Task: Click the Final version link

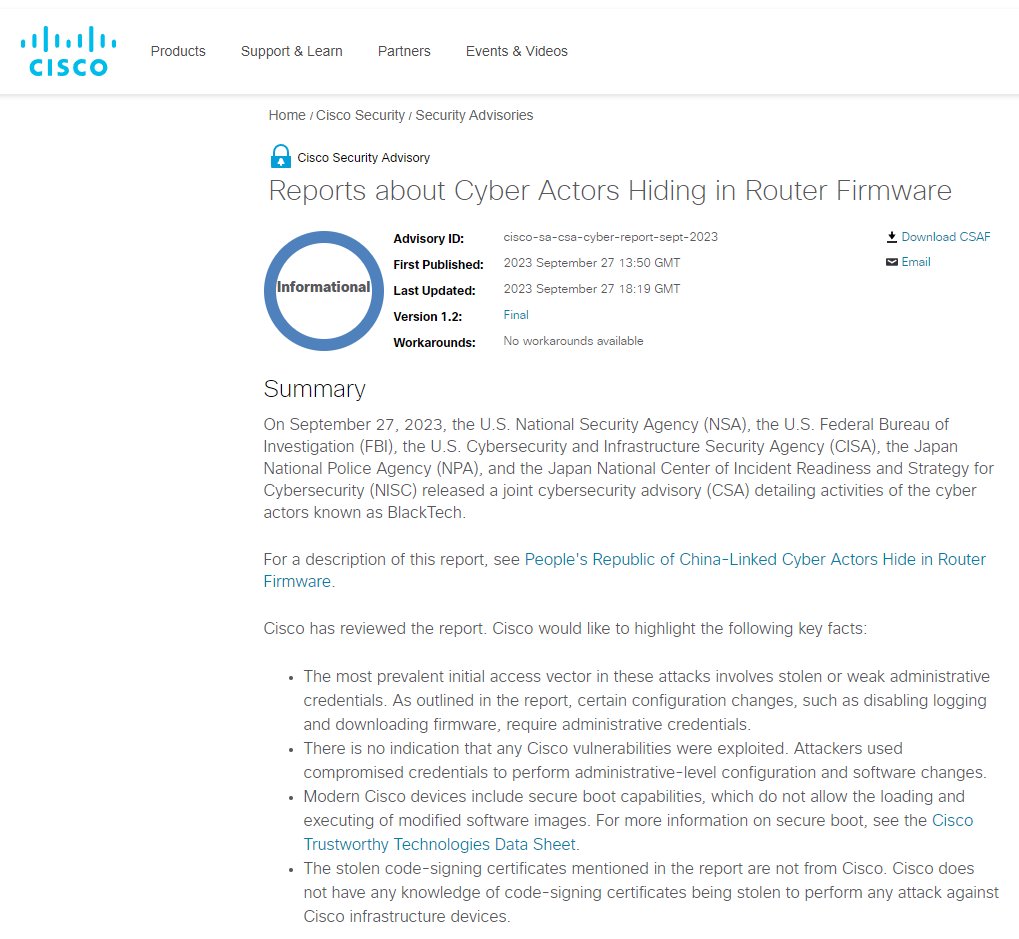Action: tap(516, 315)
